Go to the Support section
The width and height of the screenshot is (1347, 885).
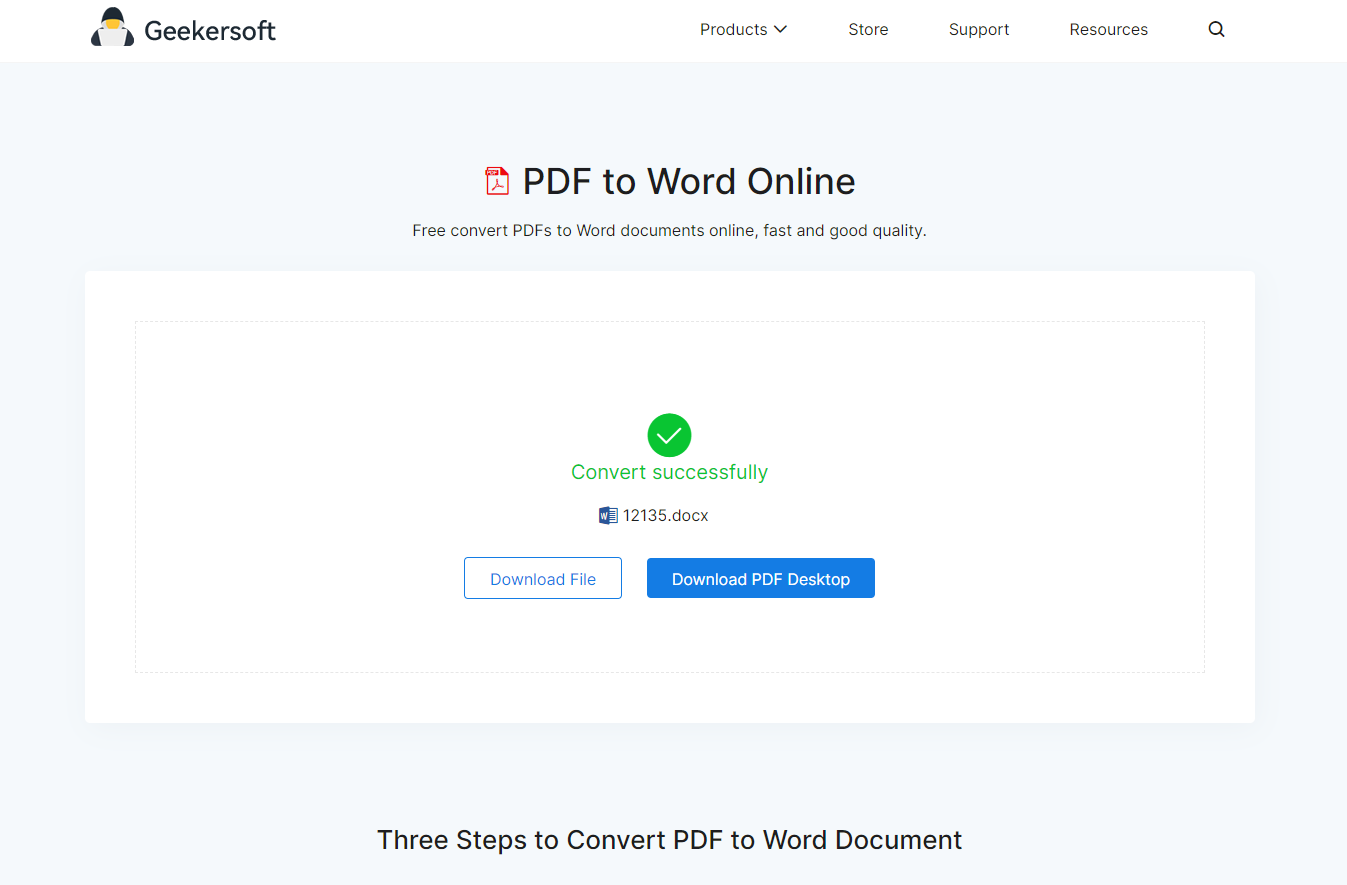coord(979,29)
